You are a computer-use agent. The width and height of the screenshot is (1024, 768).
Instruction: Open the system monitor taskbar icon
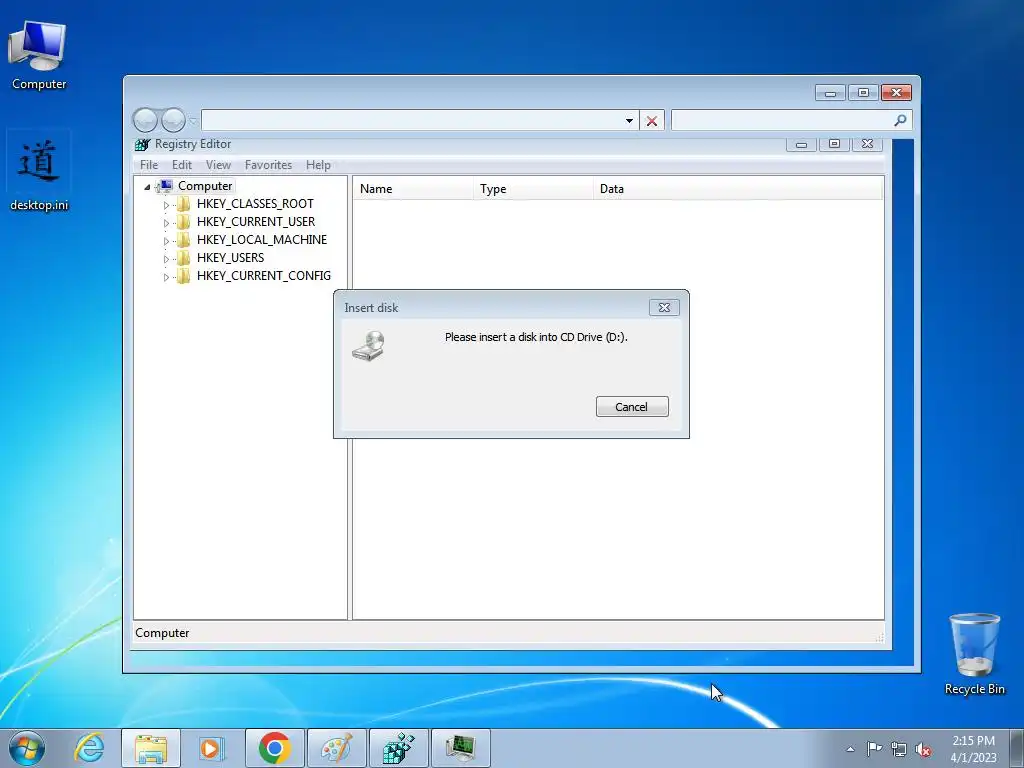click(x=460, y=748)
